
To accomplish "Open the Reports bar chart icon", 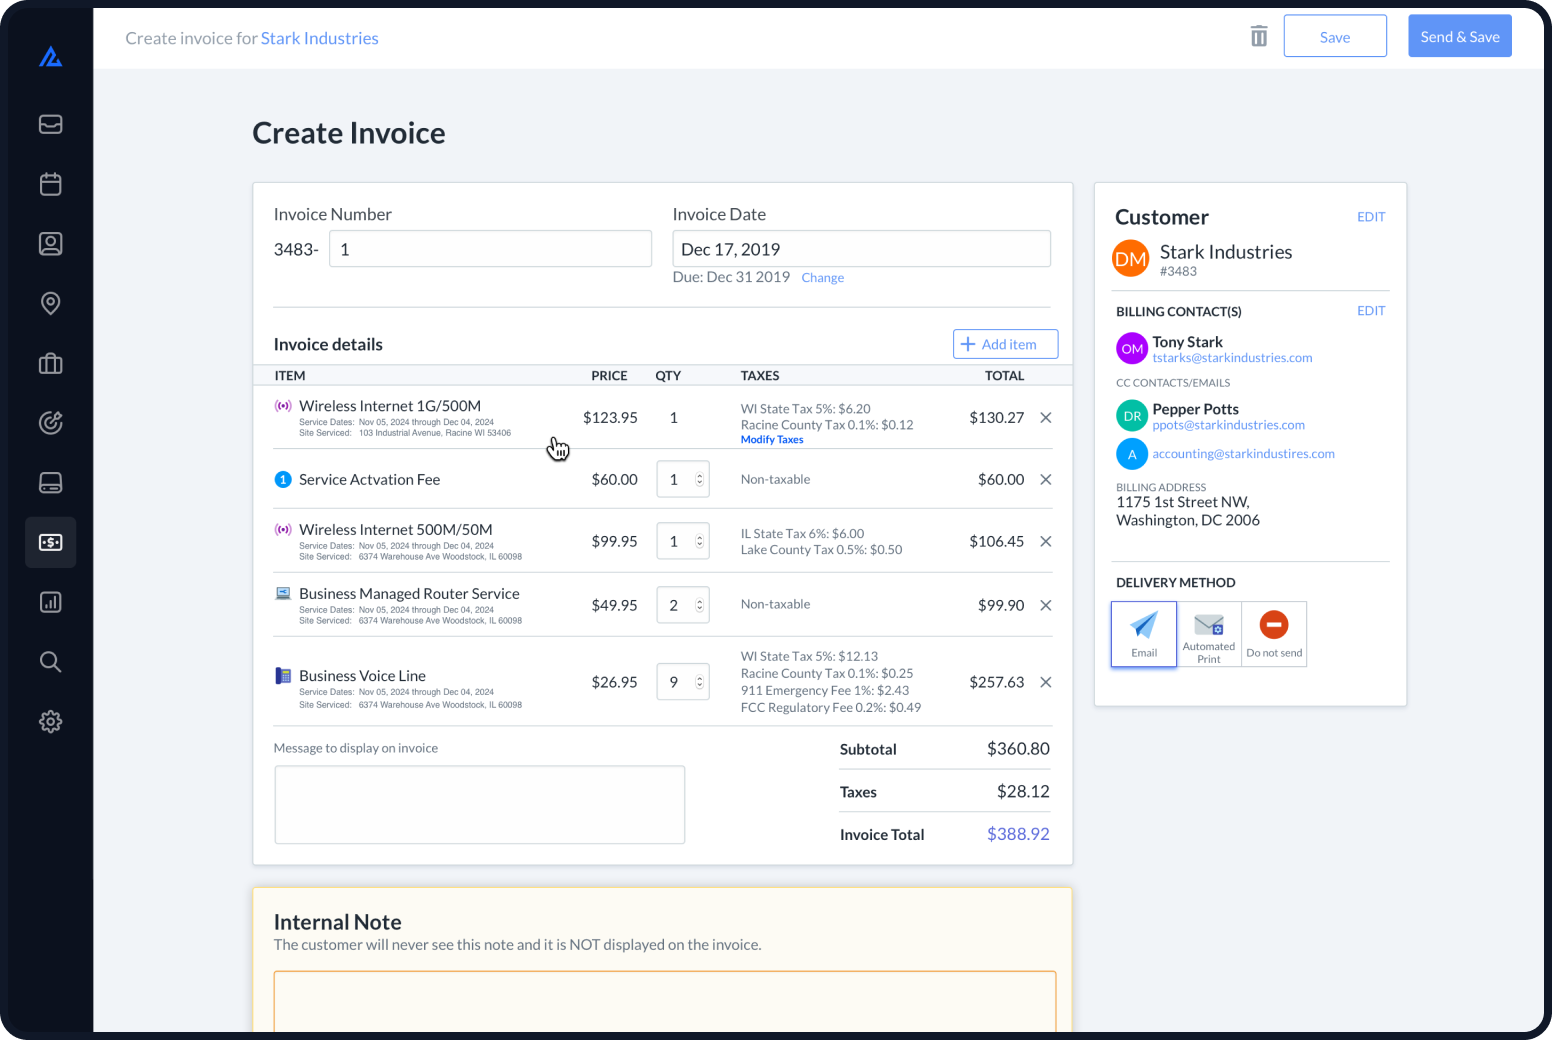I will [50, 602].
